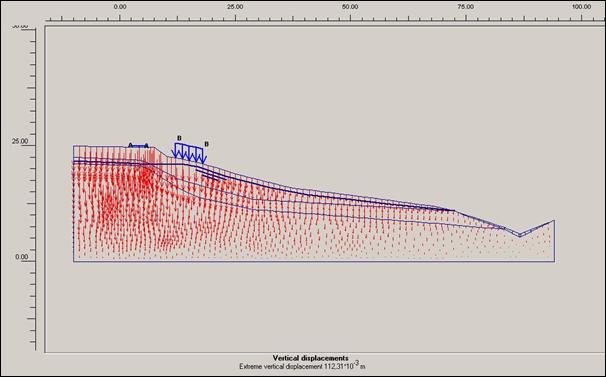Select the left 'B' load label

[179, 138]
